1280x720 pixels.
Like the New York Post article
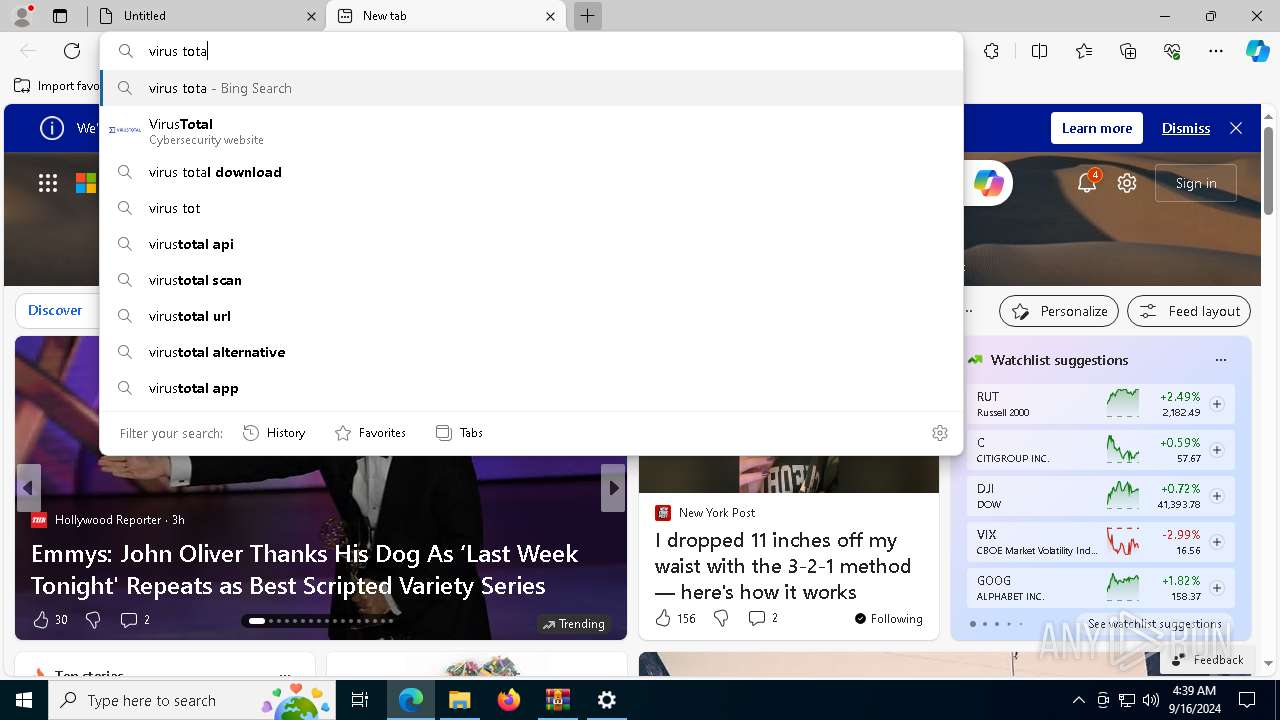coord(675,618)
